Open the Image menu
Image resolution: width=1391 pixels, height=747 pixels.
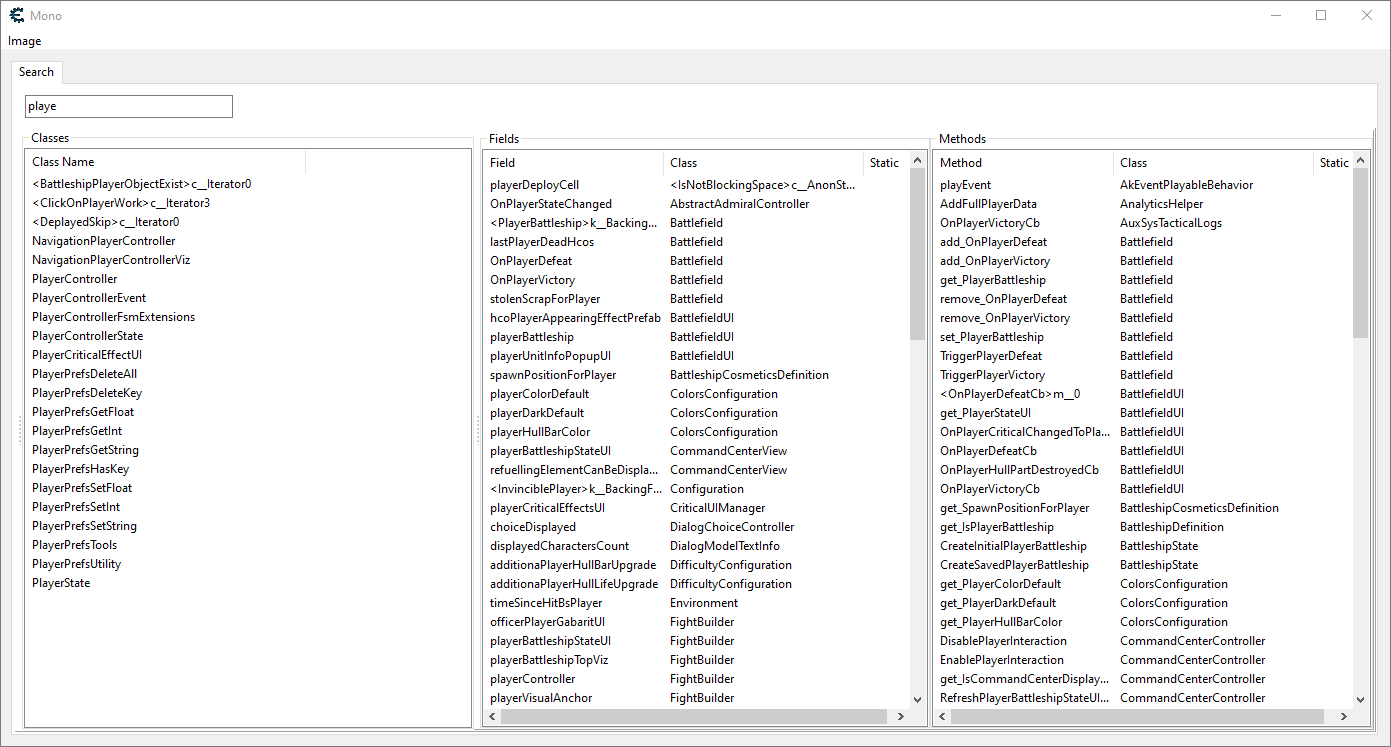pyautogui.click(x=25, y=41)
